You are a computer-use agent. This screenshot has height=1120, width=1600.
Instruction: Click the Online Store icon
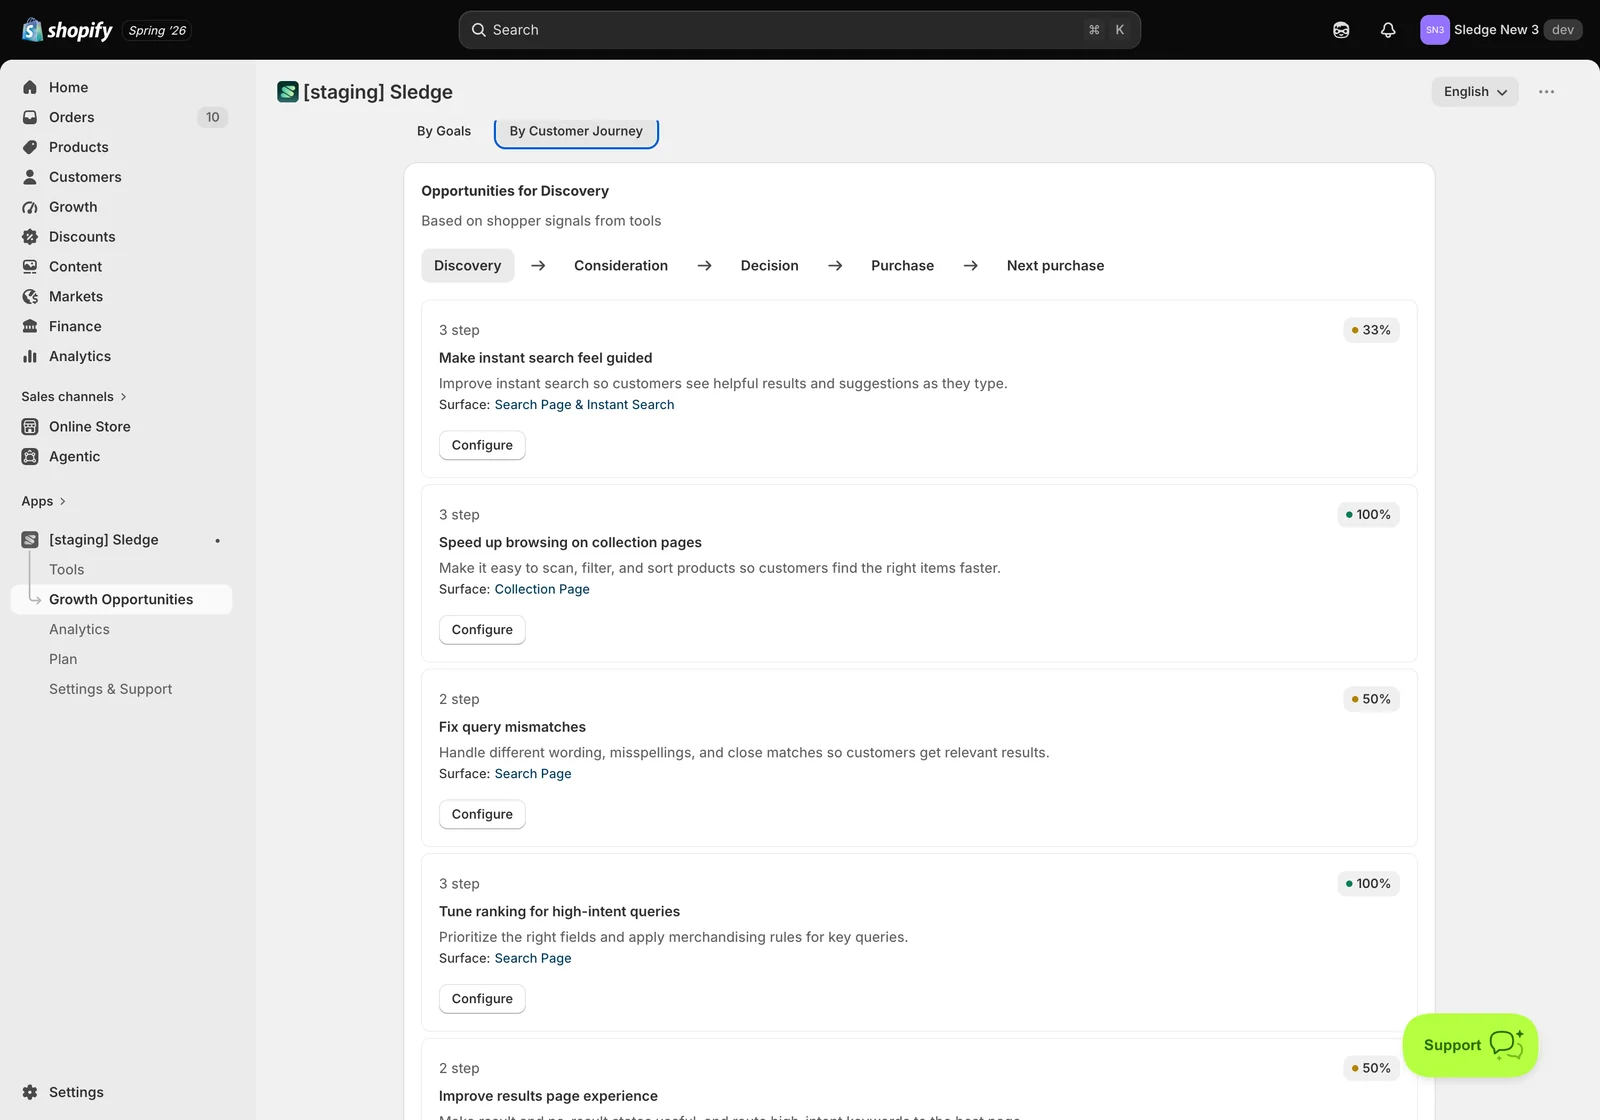pos(30,427)
